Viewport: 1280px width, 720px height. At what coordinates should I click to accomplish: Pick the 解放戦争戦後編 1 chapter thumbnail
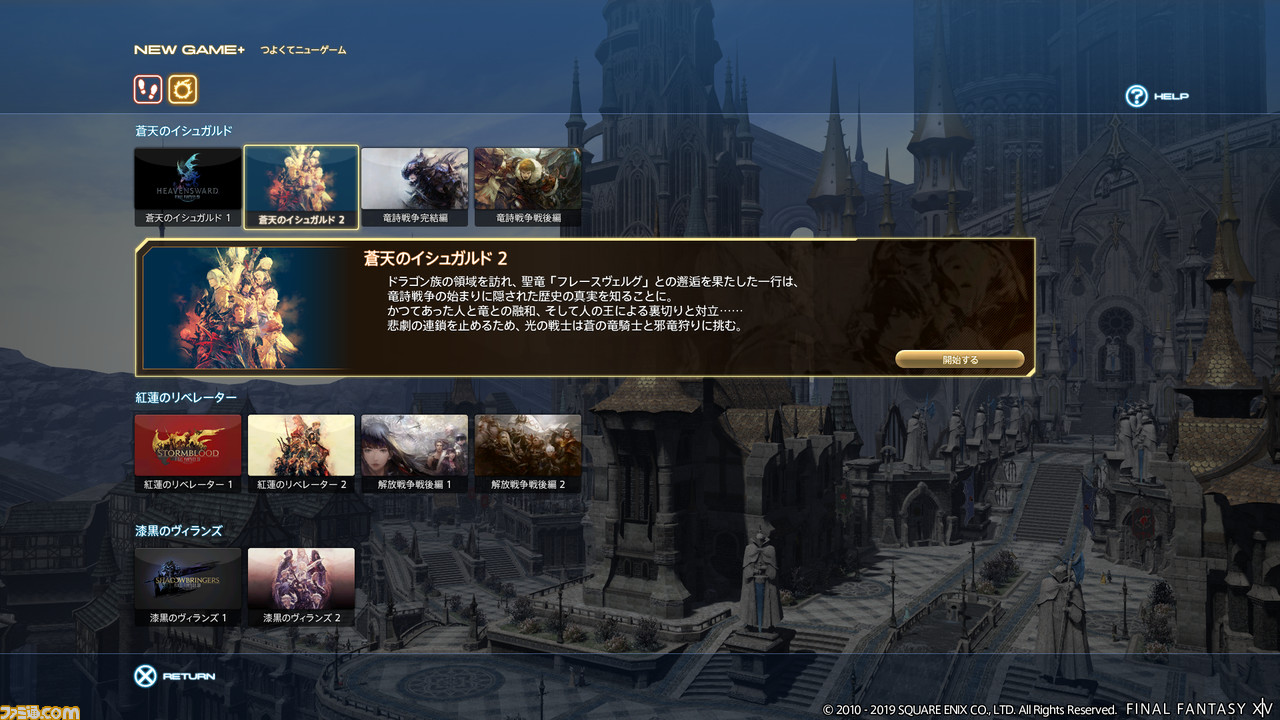[x=414, y=454]
